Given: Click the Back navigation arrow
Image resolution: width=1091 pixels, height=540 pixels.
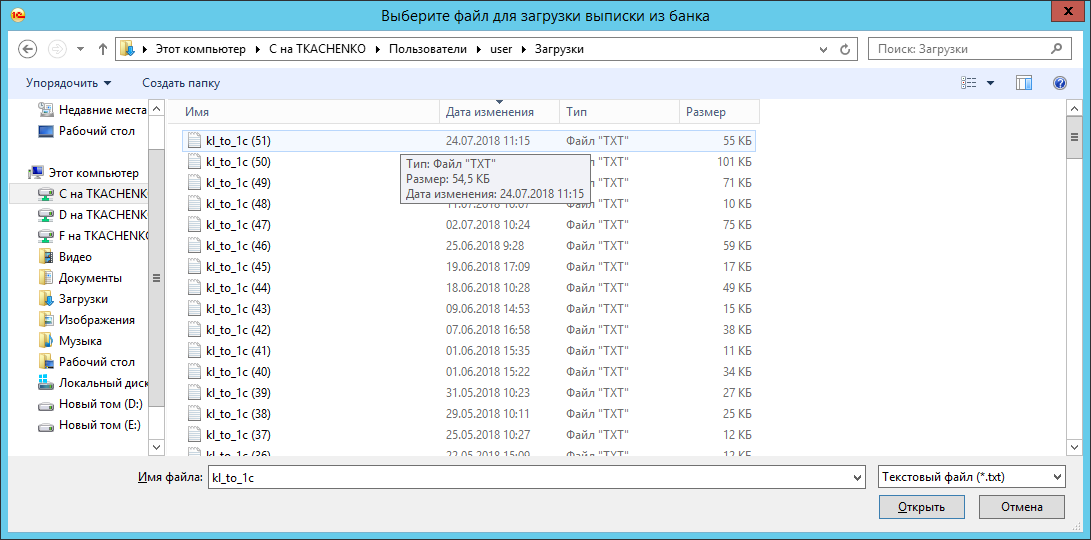Looking at the screenshot, I should [28, 49].
